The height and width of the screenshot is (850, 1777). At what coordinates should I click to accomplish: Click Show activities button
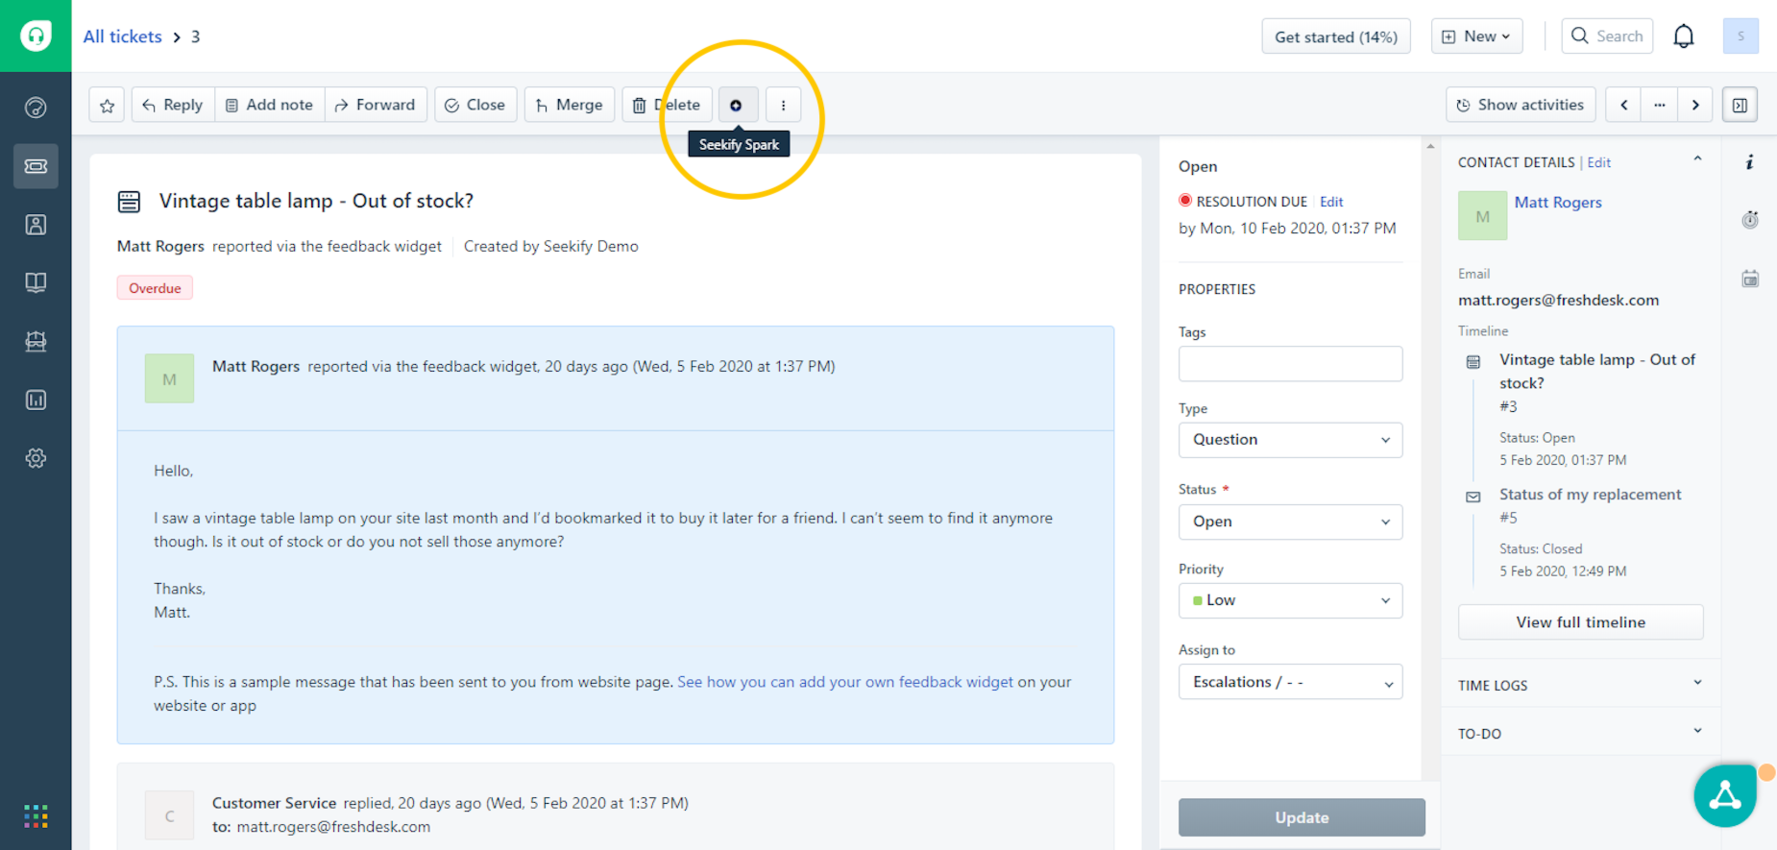1520,105
